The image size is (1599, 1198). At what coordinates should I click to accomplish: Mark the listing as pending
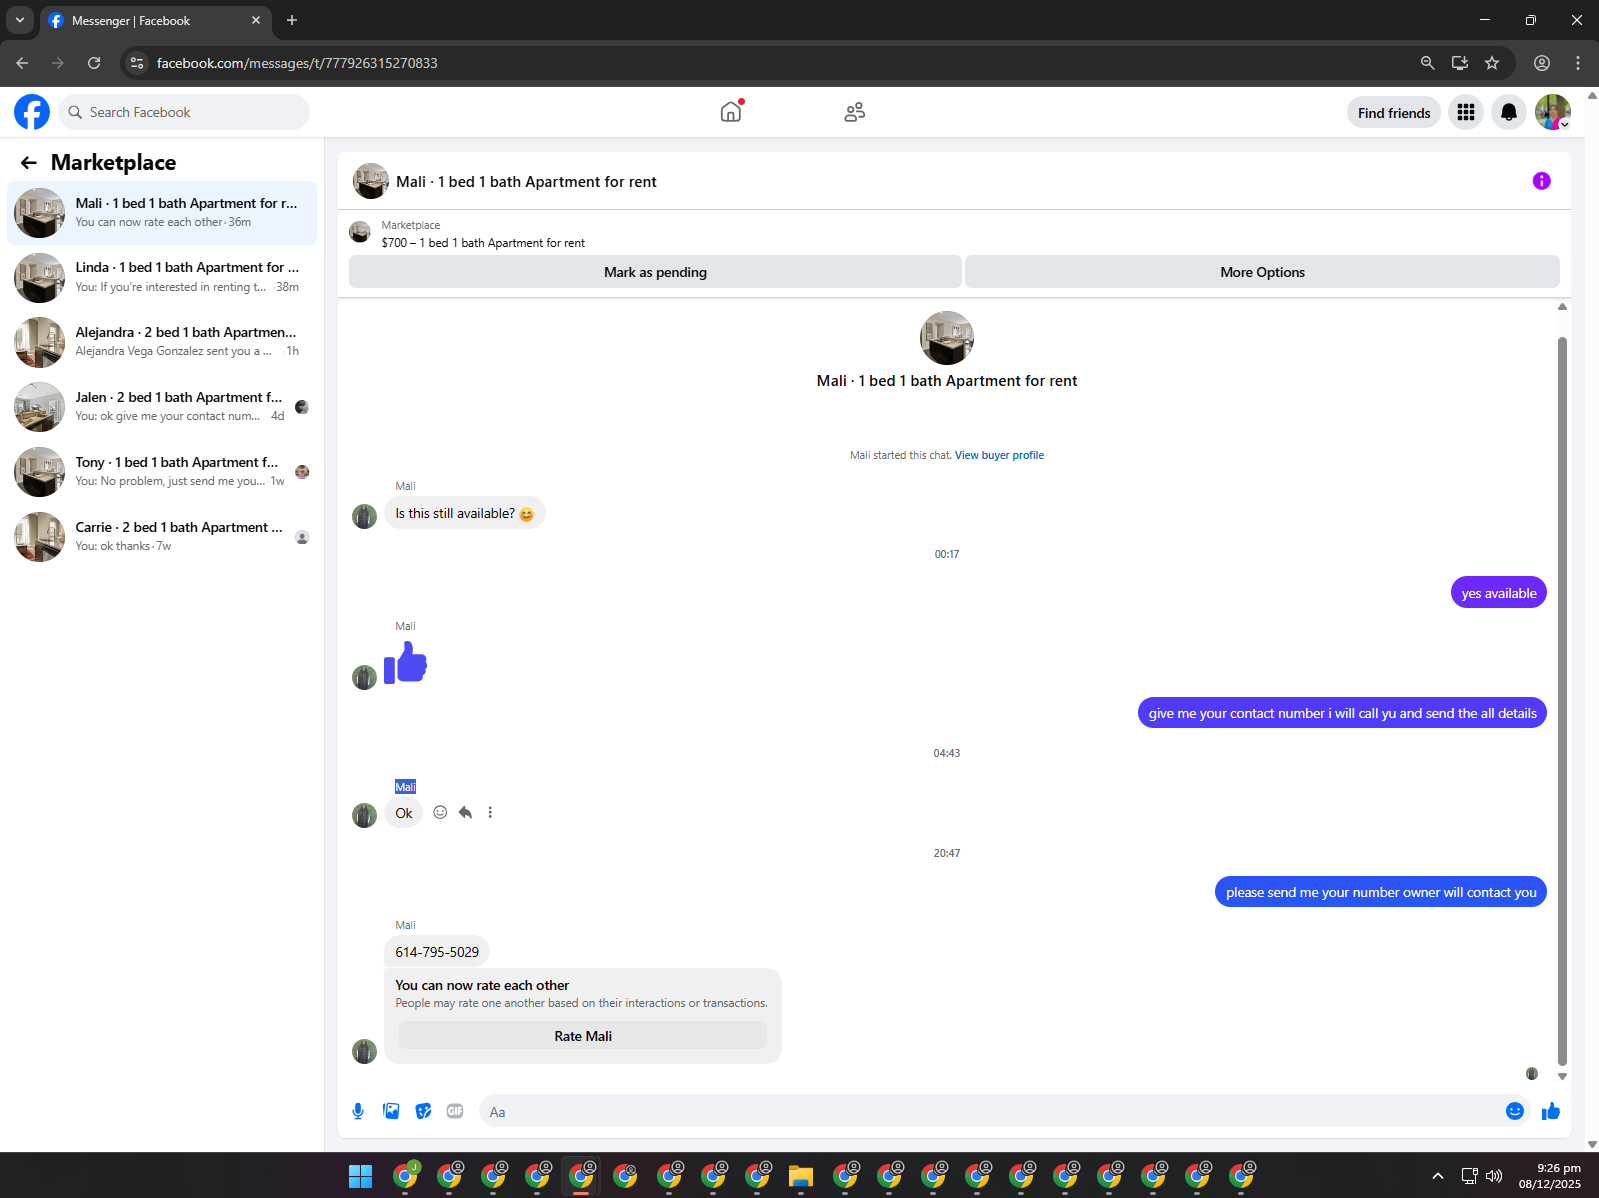(x=655, y=272)
